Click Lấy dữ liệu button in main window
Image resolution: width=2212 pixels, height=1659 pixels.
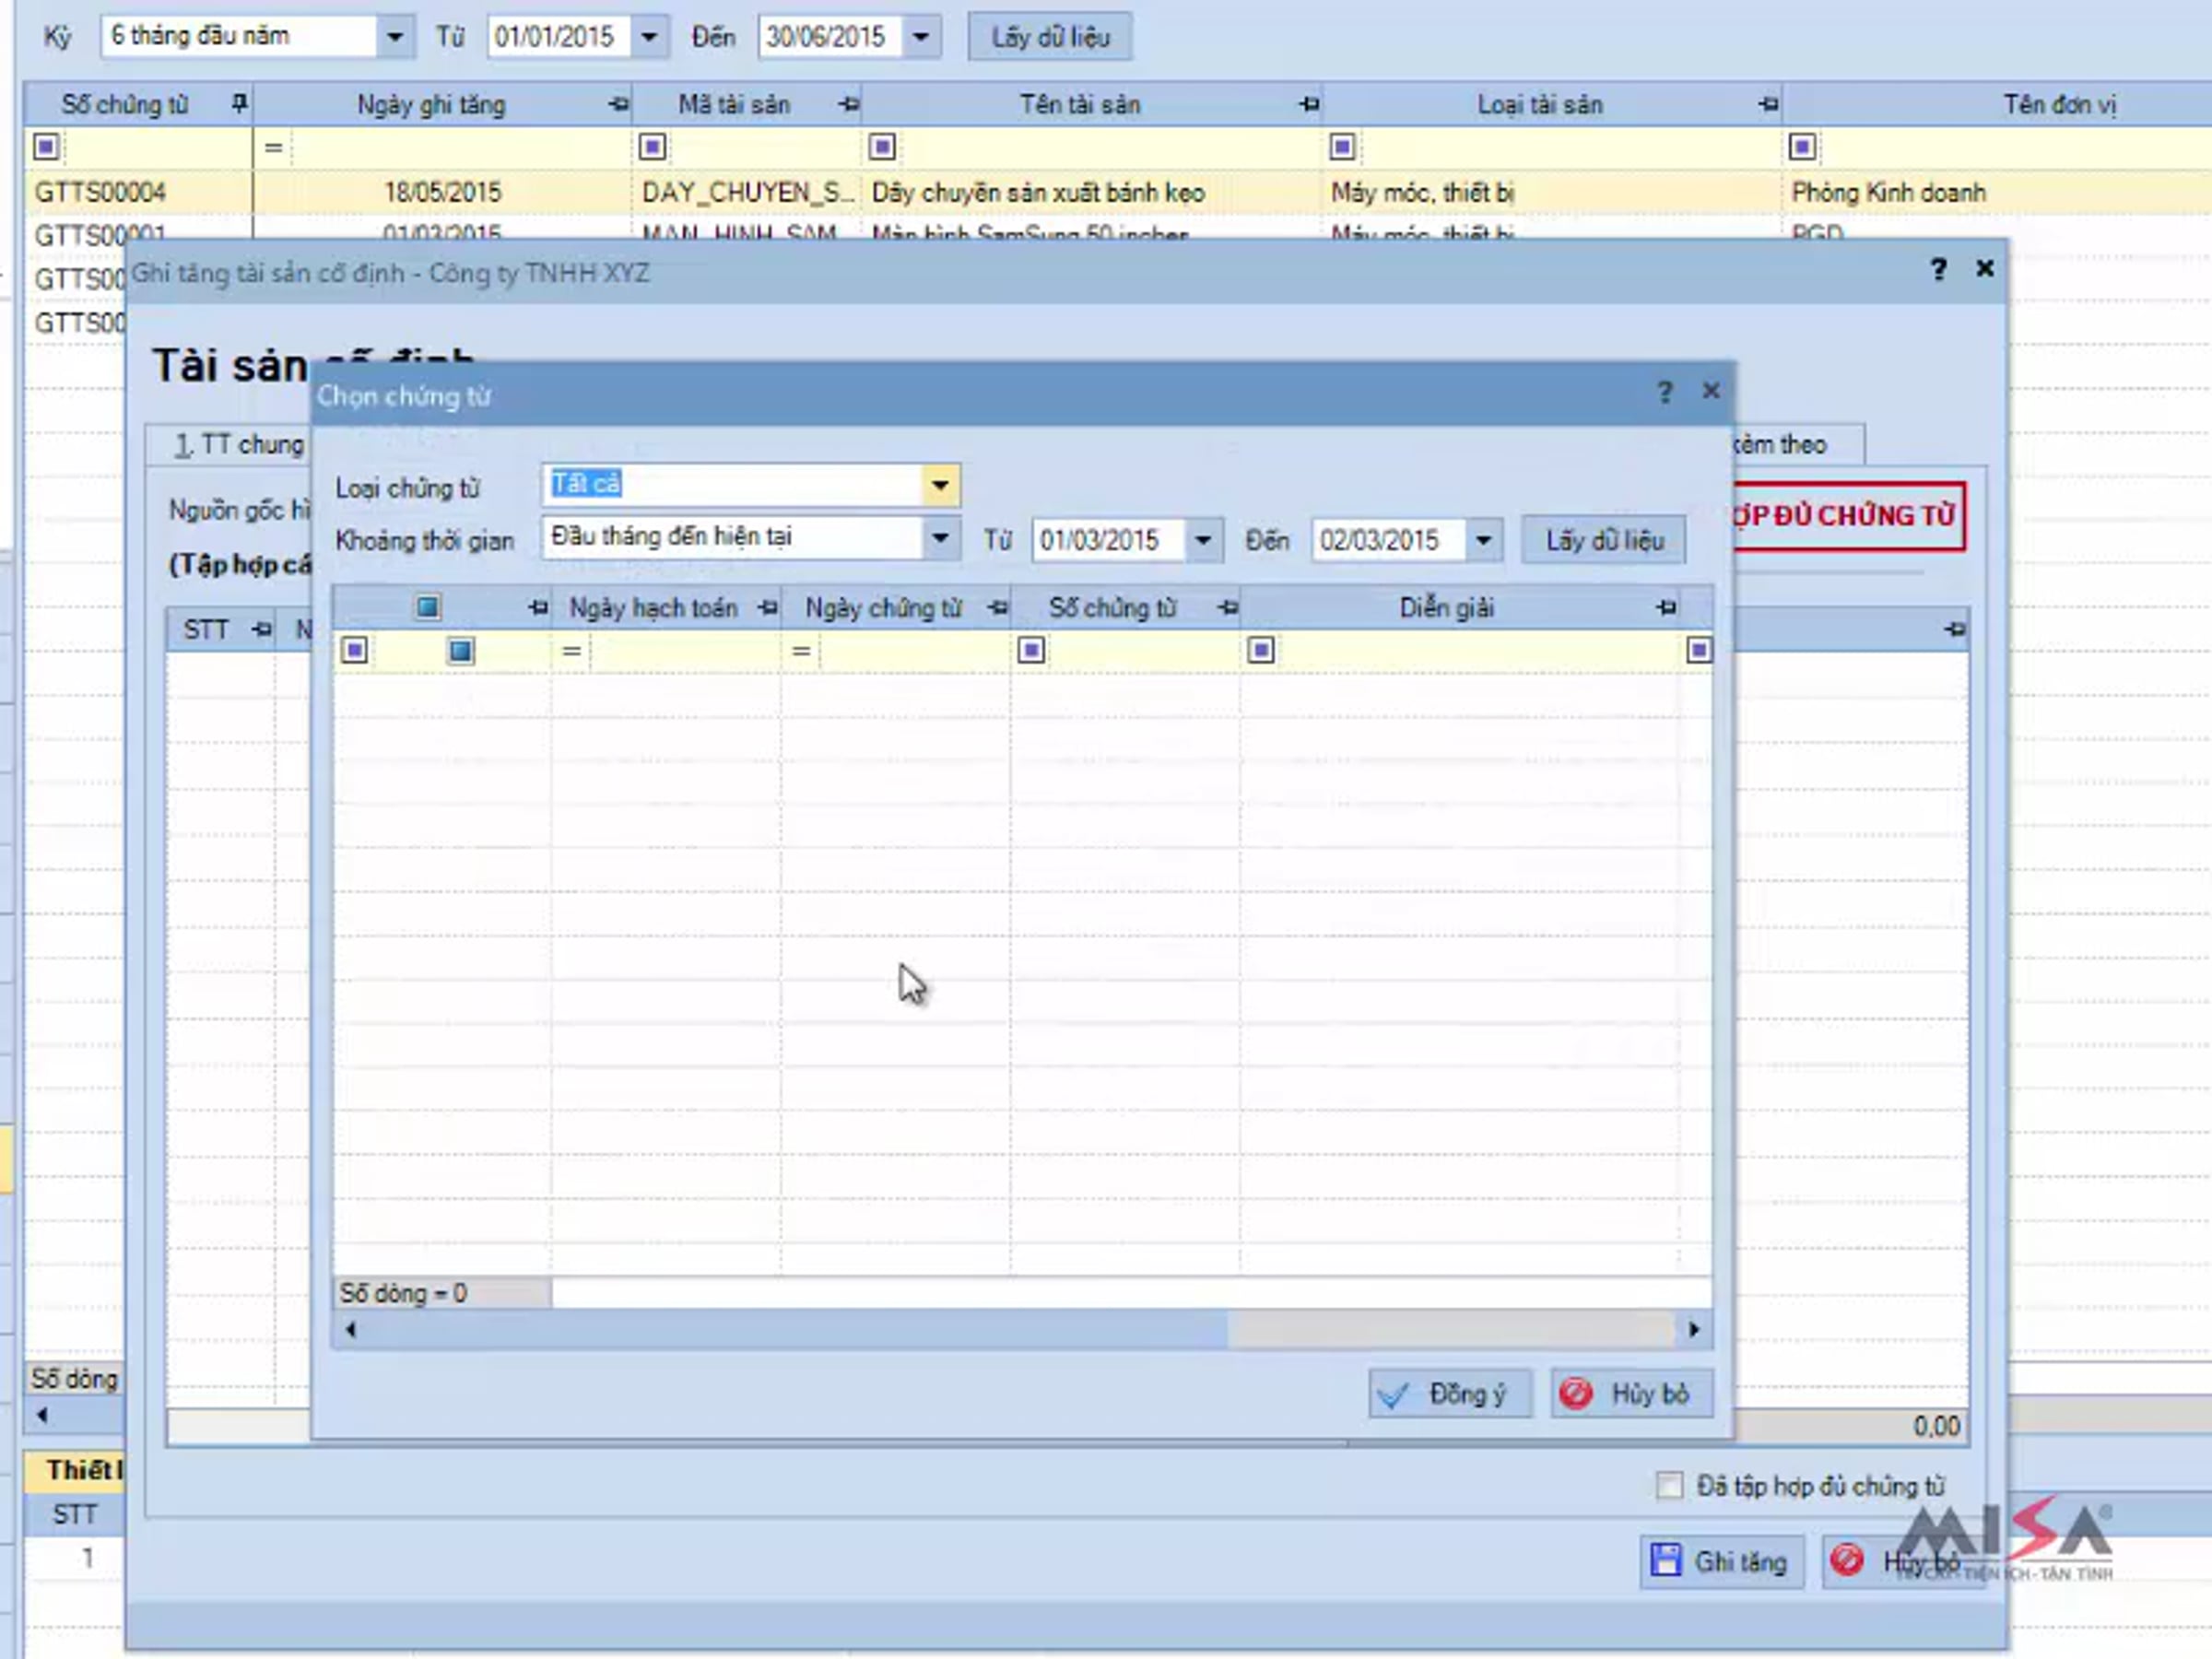coord(1050,37)
